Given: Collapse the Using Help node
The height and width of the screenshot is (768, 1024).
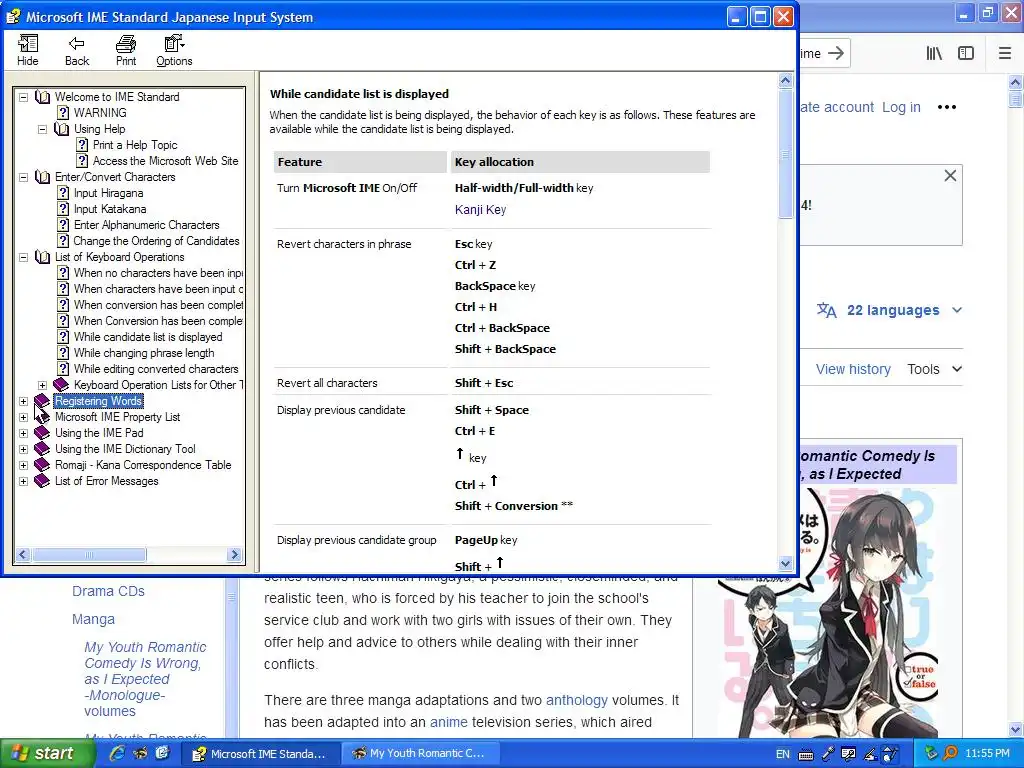Looking at the screenshot, I should click(42, 129).
